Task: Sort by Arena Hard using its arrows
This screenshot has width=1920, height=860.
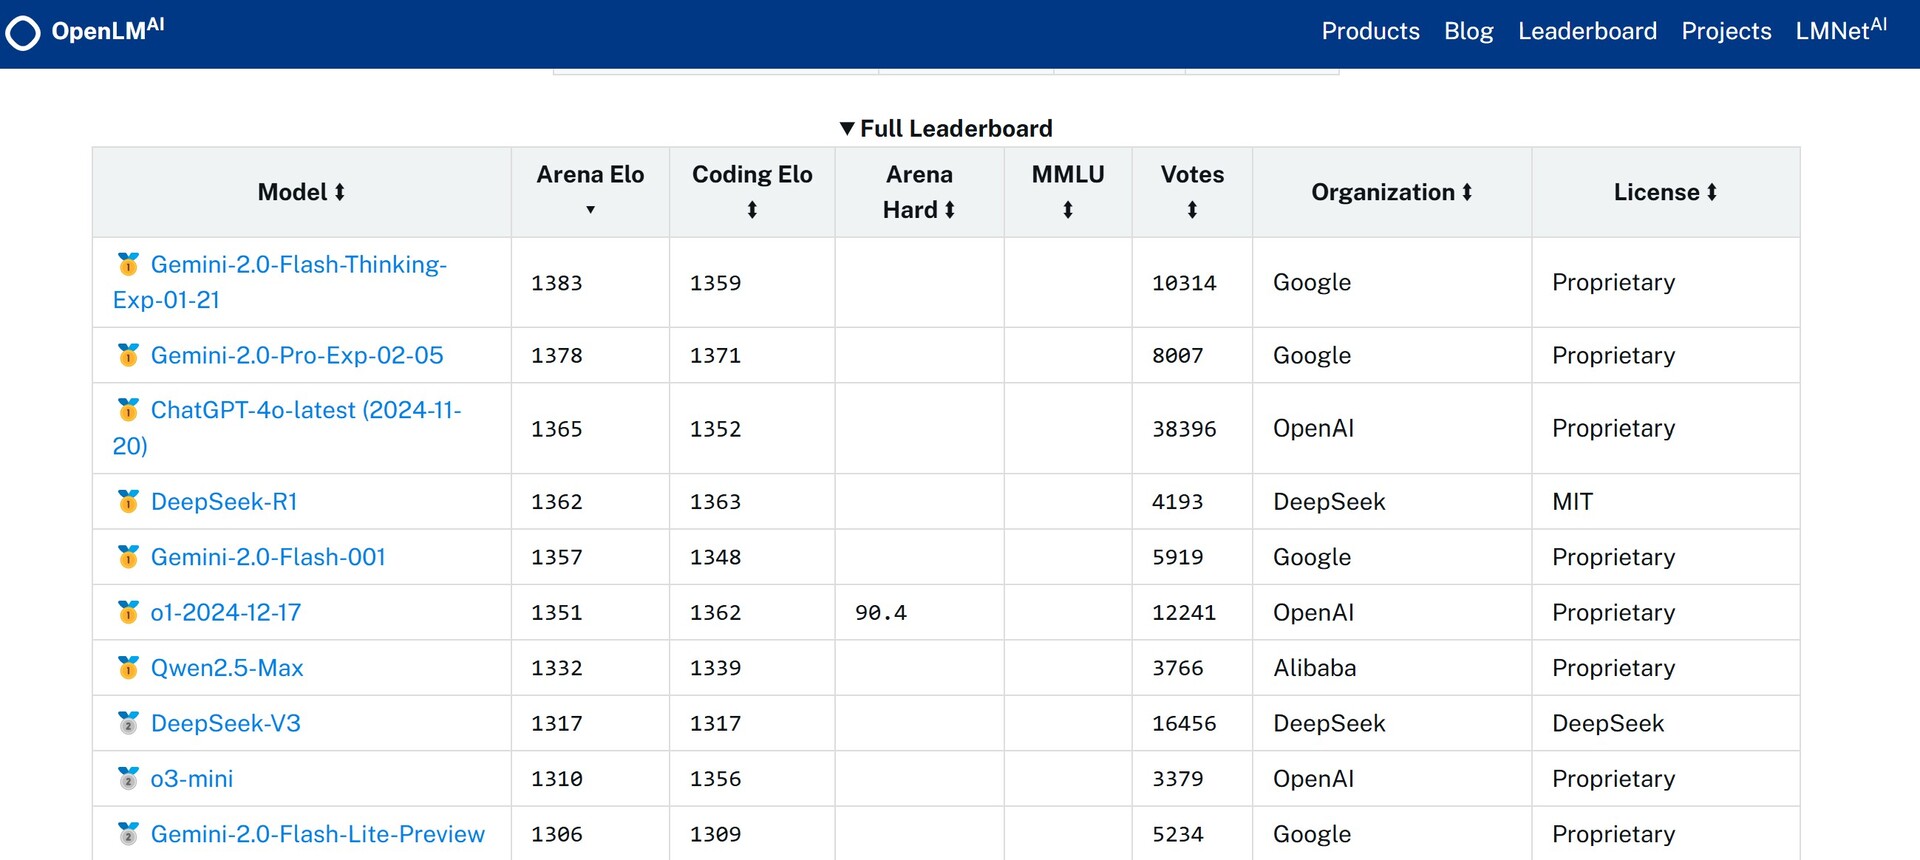Action: [950, 210]
